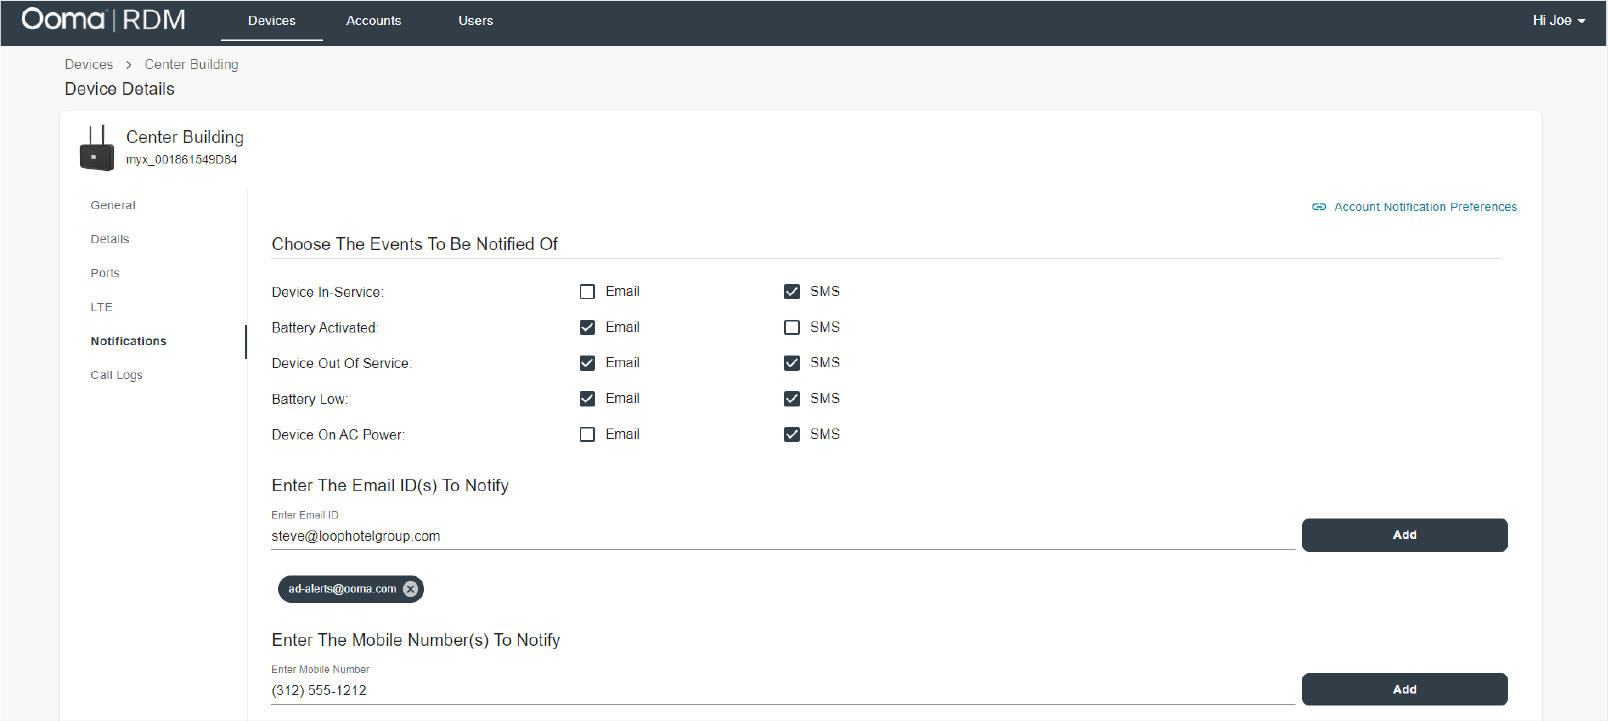The image size is (1608, 721).
Task: Open the LTE section in sidebar
Action: tap(101, 307)
